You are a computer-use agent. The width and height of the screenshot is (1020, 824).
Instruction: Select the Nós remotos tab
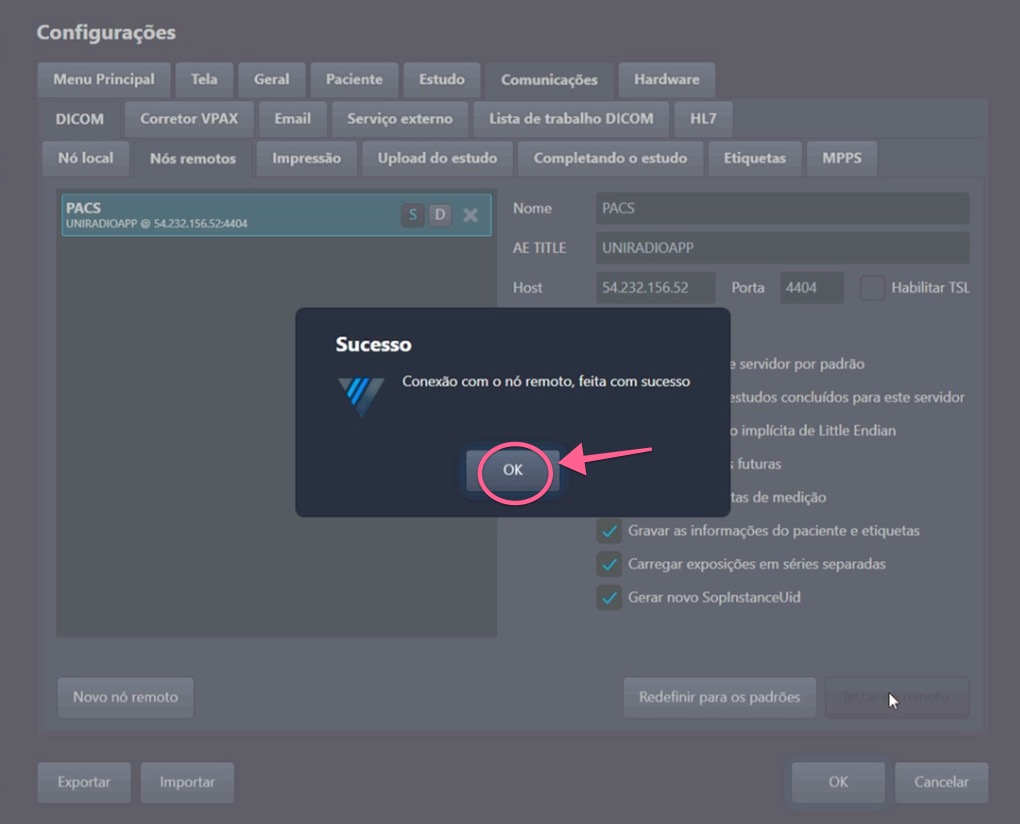(193, 159)
